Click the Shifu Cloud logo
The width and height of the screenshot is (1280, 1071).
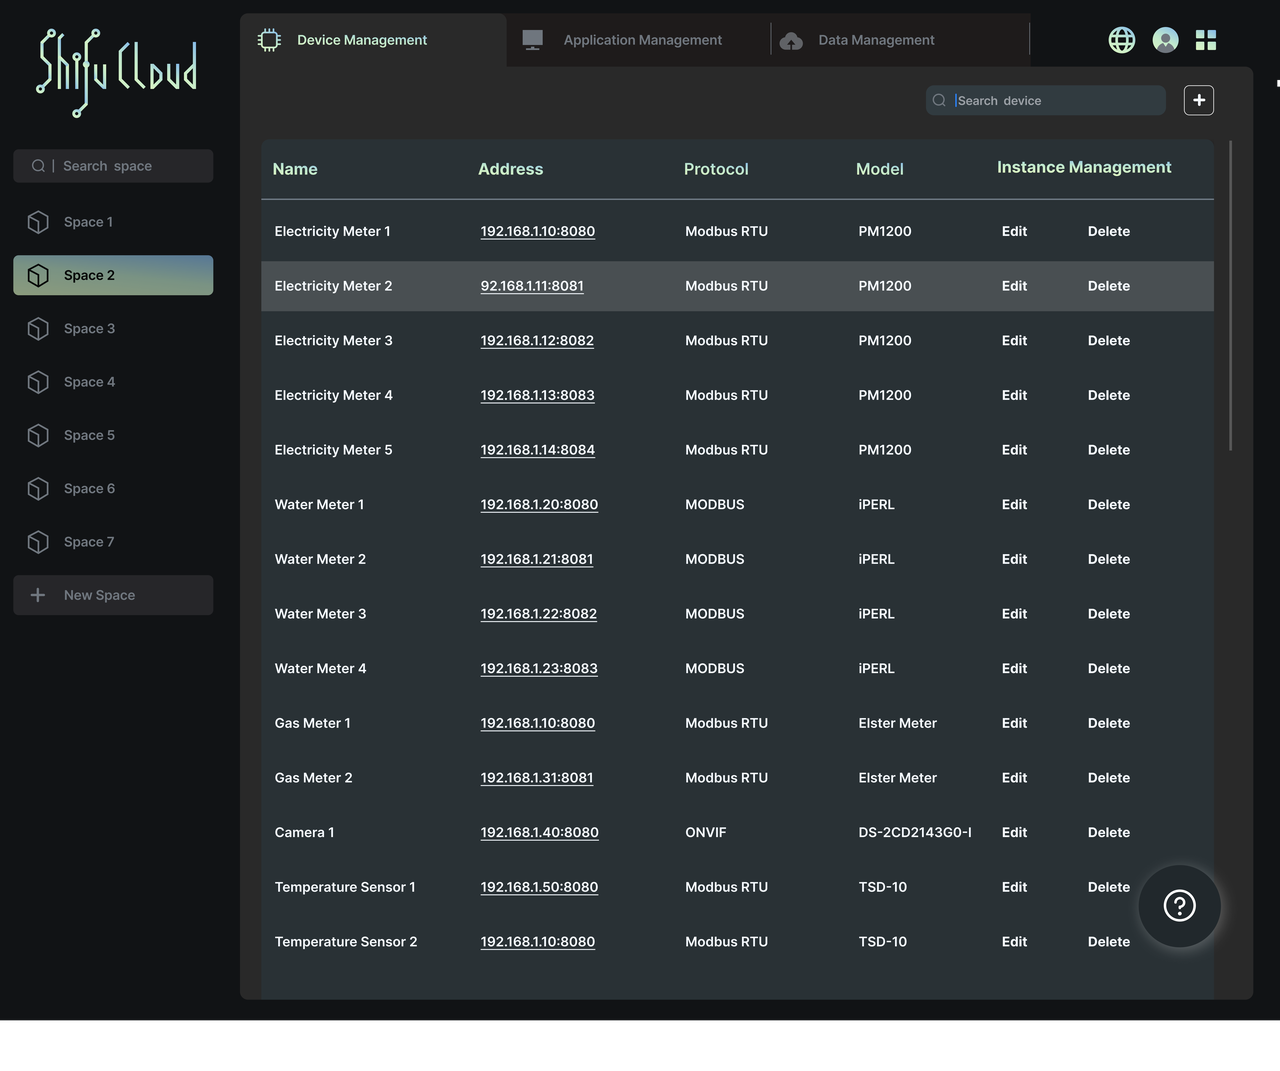116,72
